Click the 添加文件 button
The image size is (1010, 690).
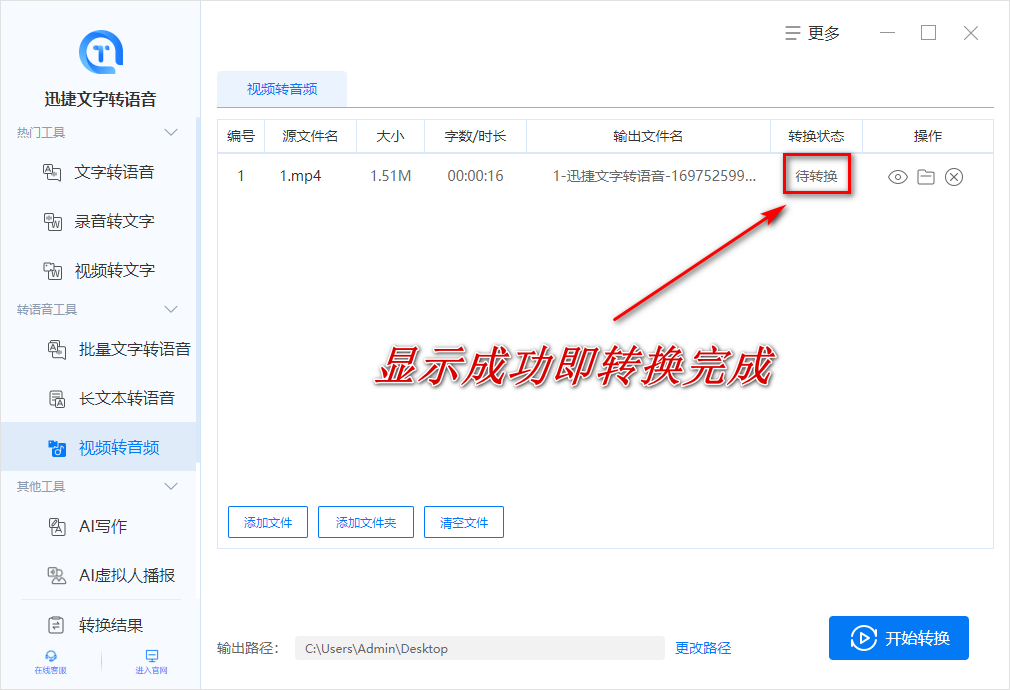coord(268,522)
